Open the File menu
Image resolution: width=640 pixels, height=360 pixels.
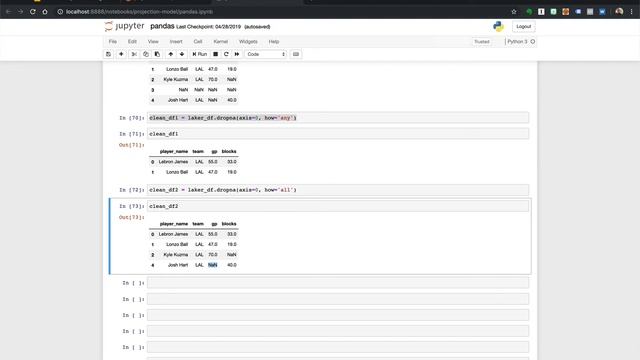pos(113,42)
